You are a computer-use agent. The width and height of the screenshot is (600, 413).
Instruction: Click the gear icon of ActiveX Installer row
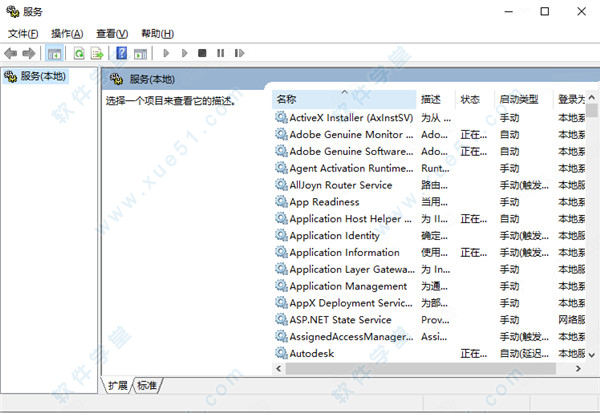pyautogui.click(x=281, y=118)
